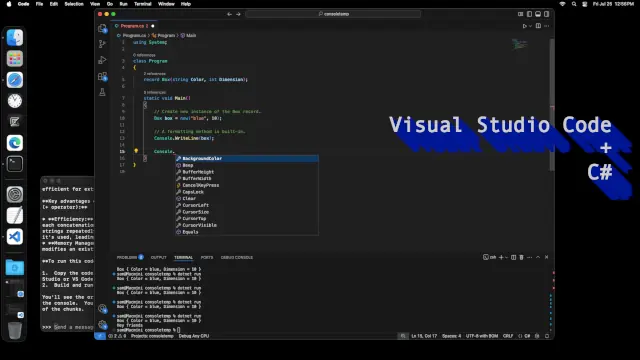Toggle the primary sidebar layout button
Viewport: 640px width, 360px height.
[x=529, y=14]
